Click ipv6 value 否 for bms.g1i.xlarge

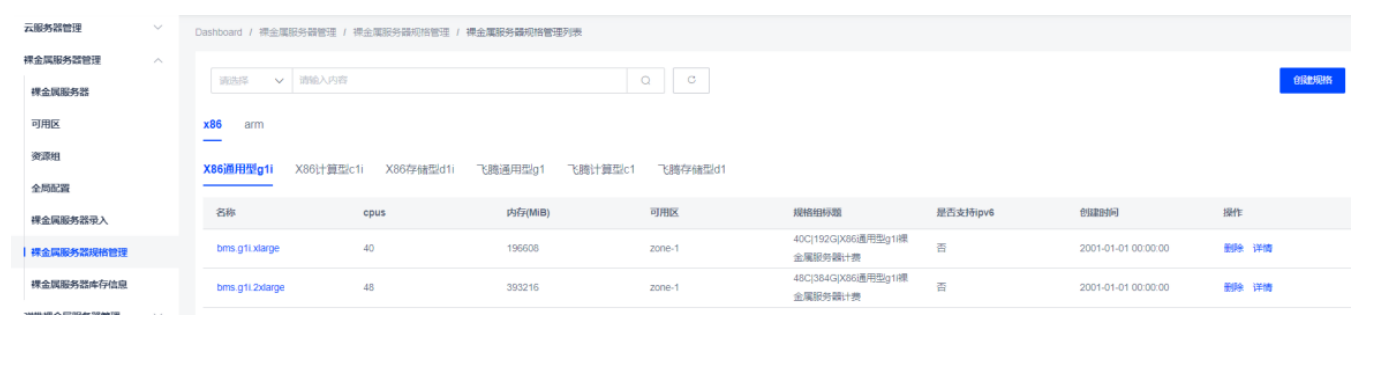[941, 247]
